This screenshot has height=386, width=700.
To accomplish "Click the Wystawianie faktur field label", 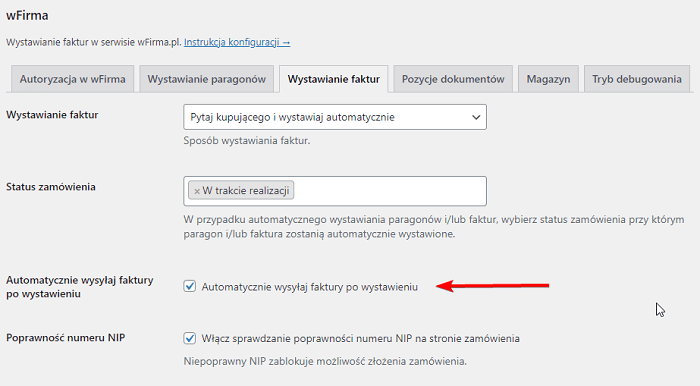I will tap(52, 115).
